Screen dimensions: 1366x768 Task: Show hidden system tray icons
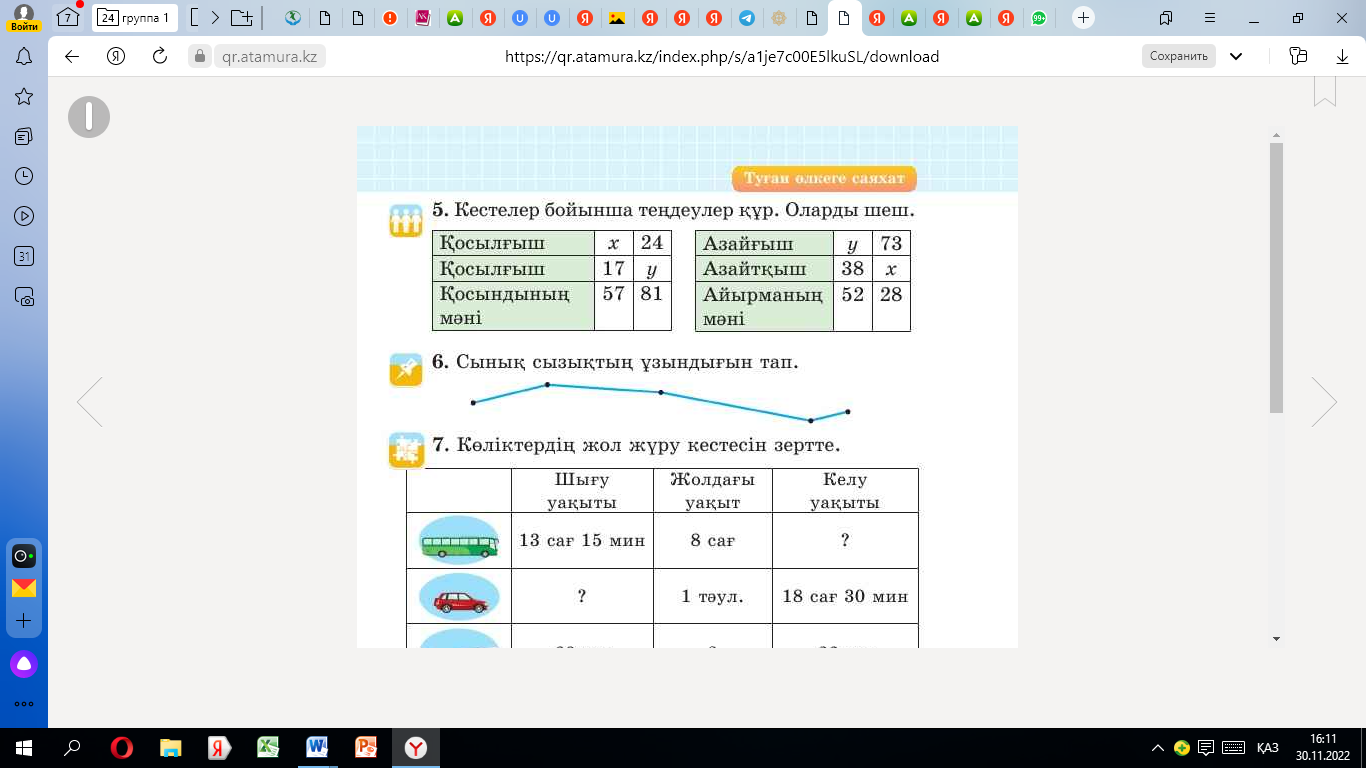tap(1158, 748)
